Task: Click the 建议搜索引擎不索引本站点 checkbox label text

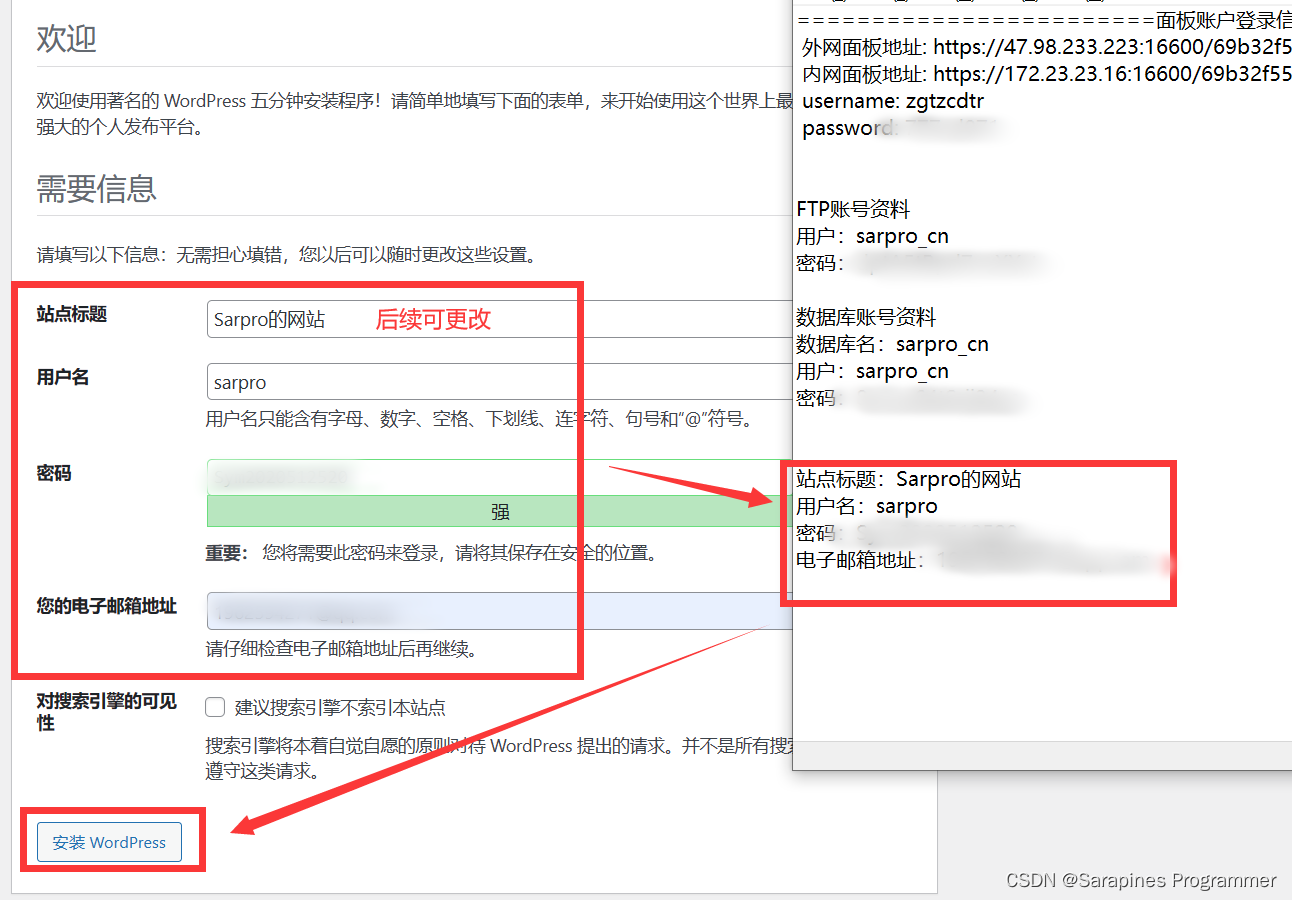Action: [340, 708]
